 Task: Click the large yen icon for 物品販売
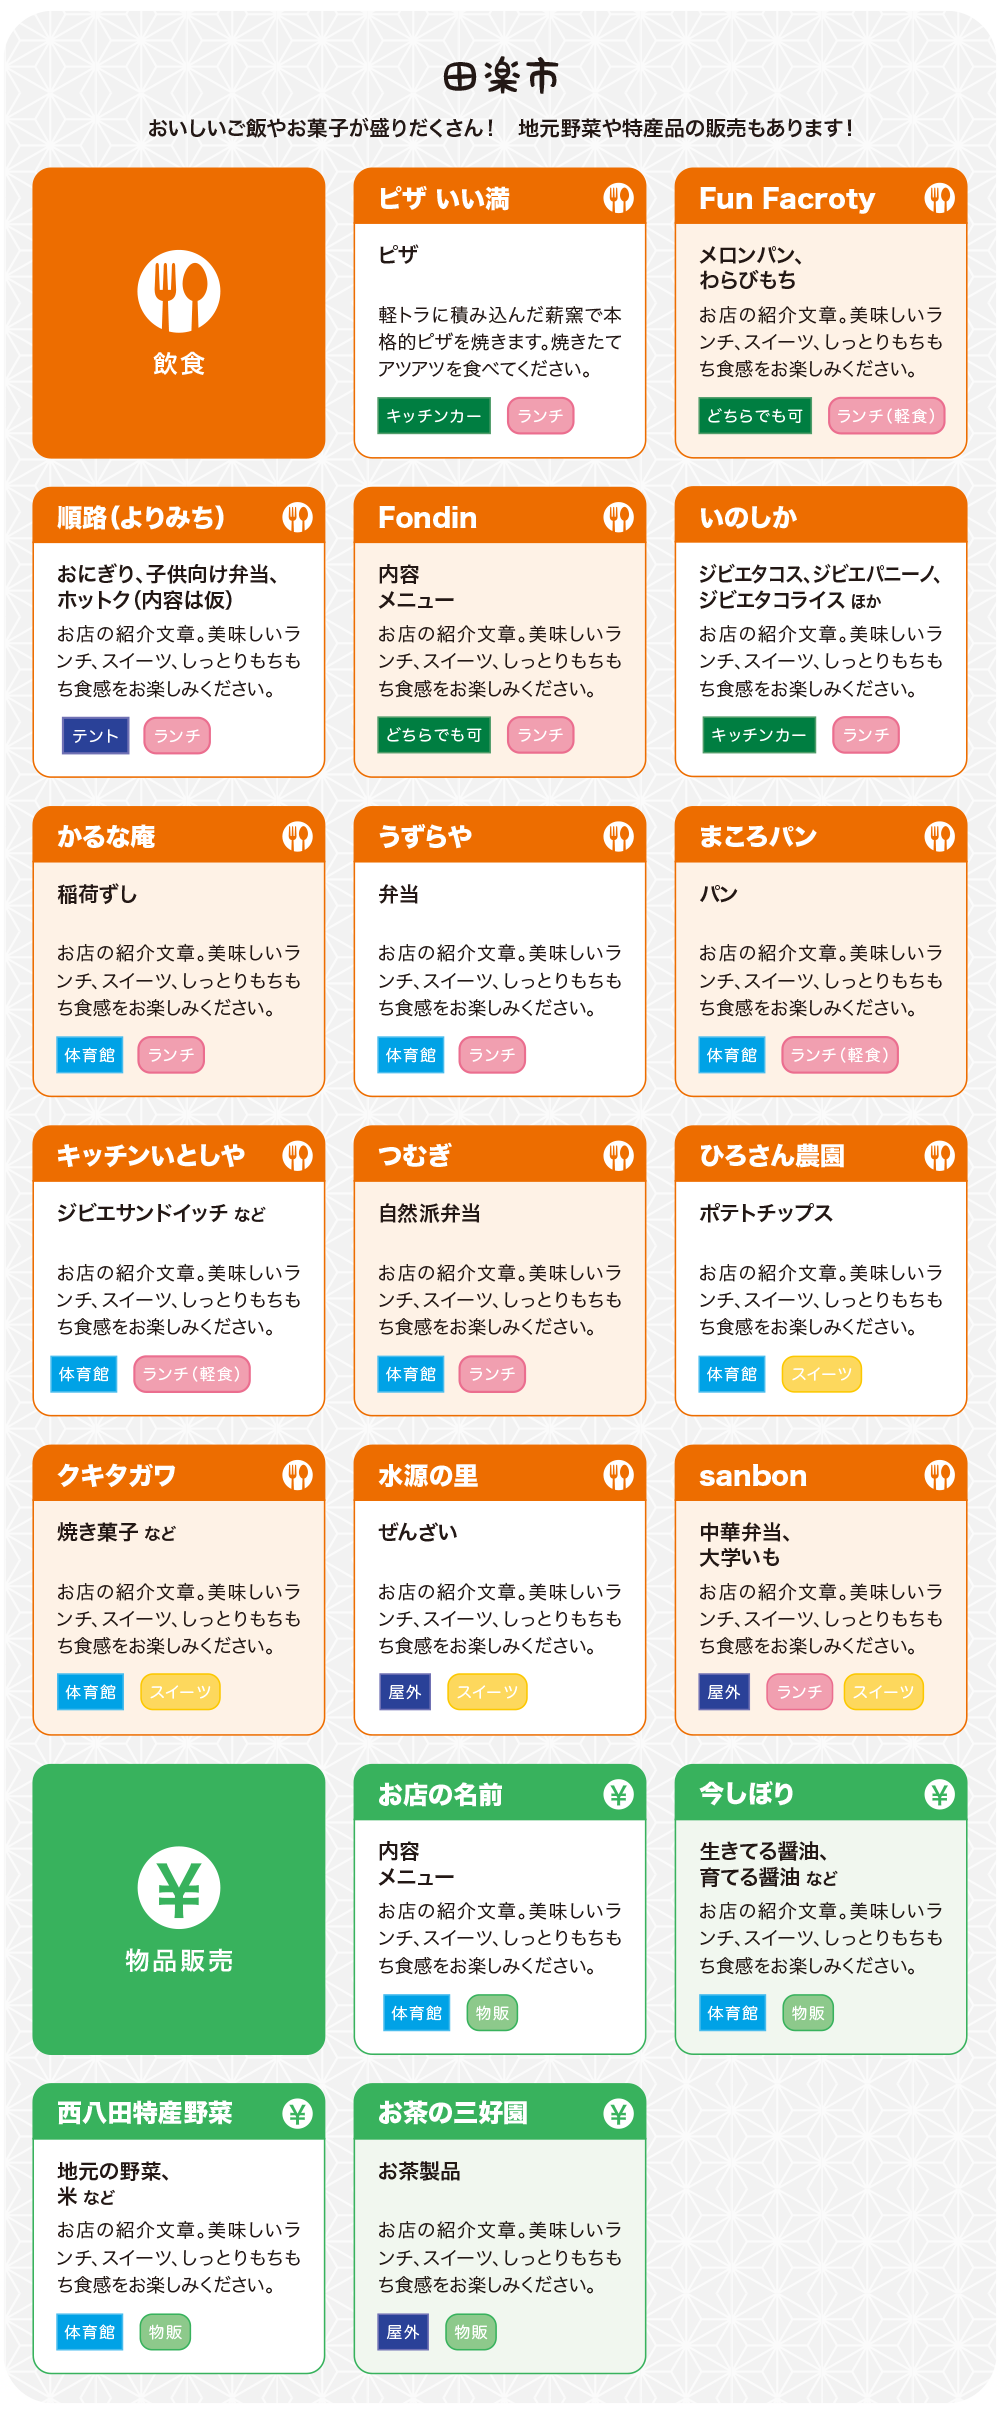[x=179, y=1887]
